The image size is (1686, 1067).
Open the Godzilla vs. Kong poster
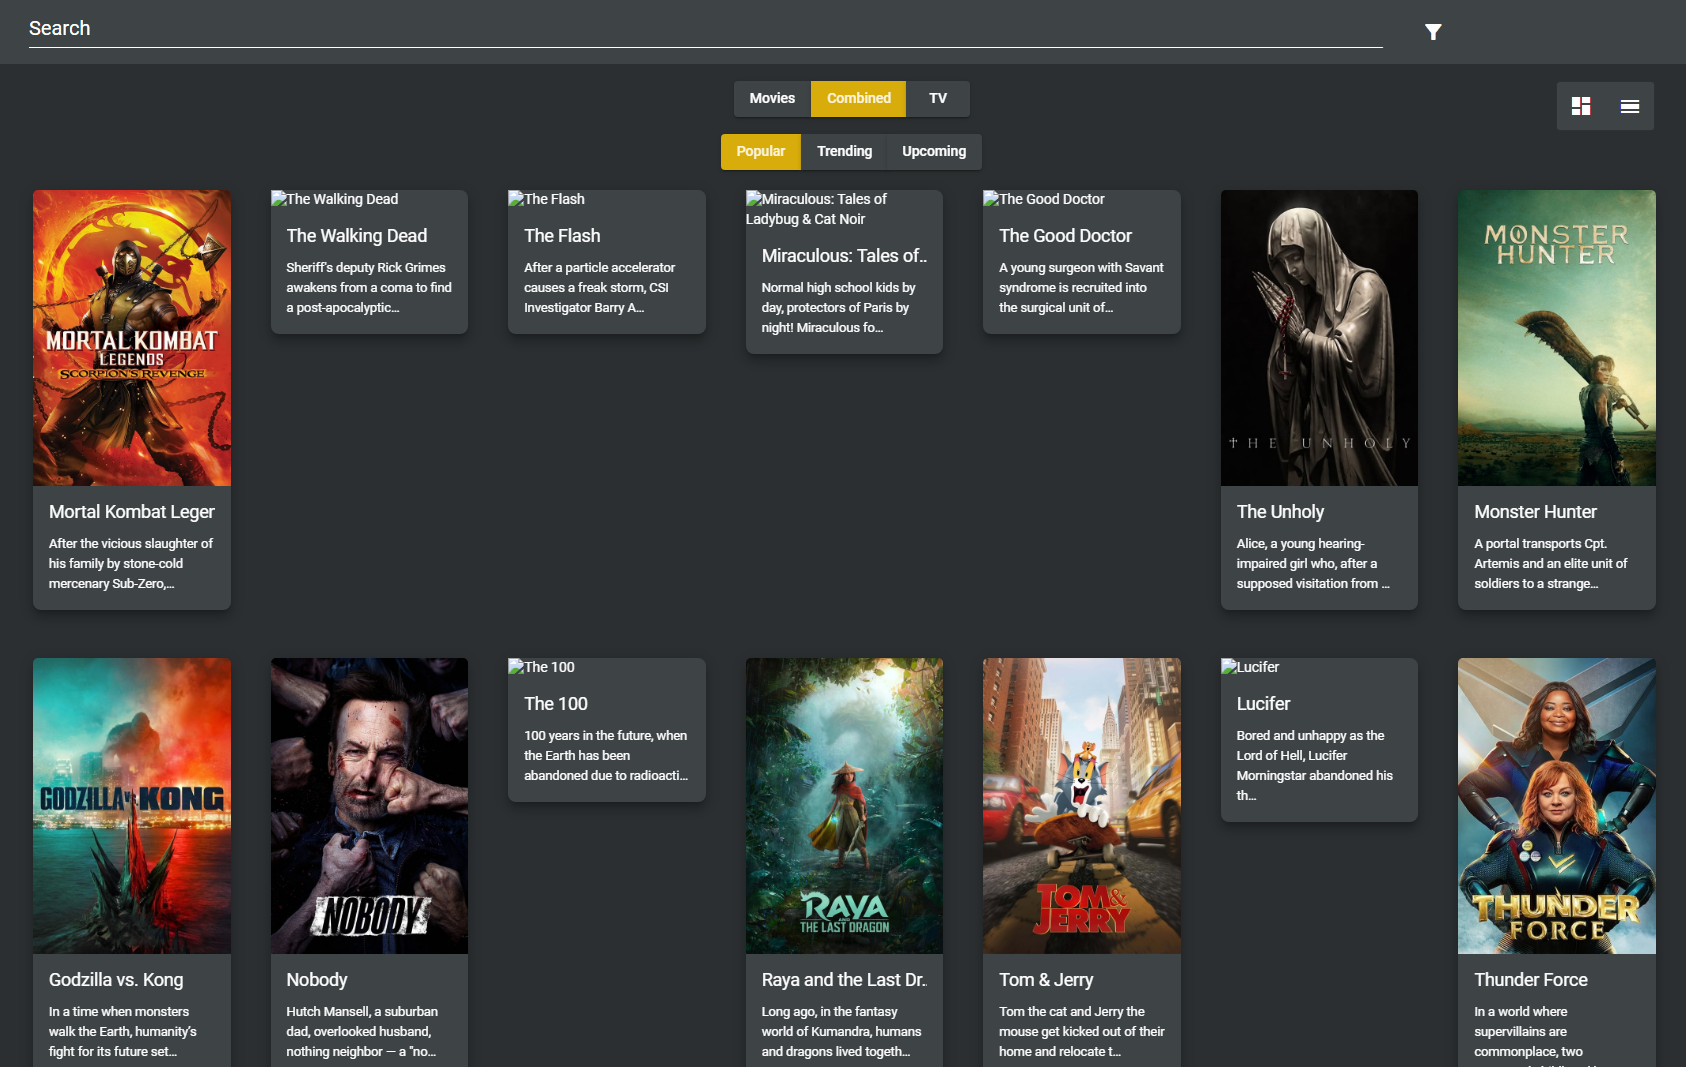[131, 804]
